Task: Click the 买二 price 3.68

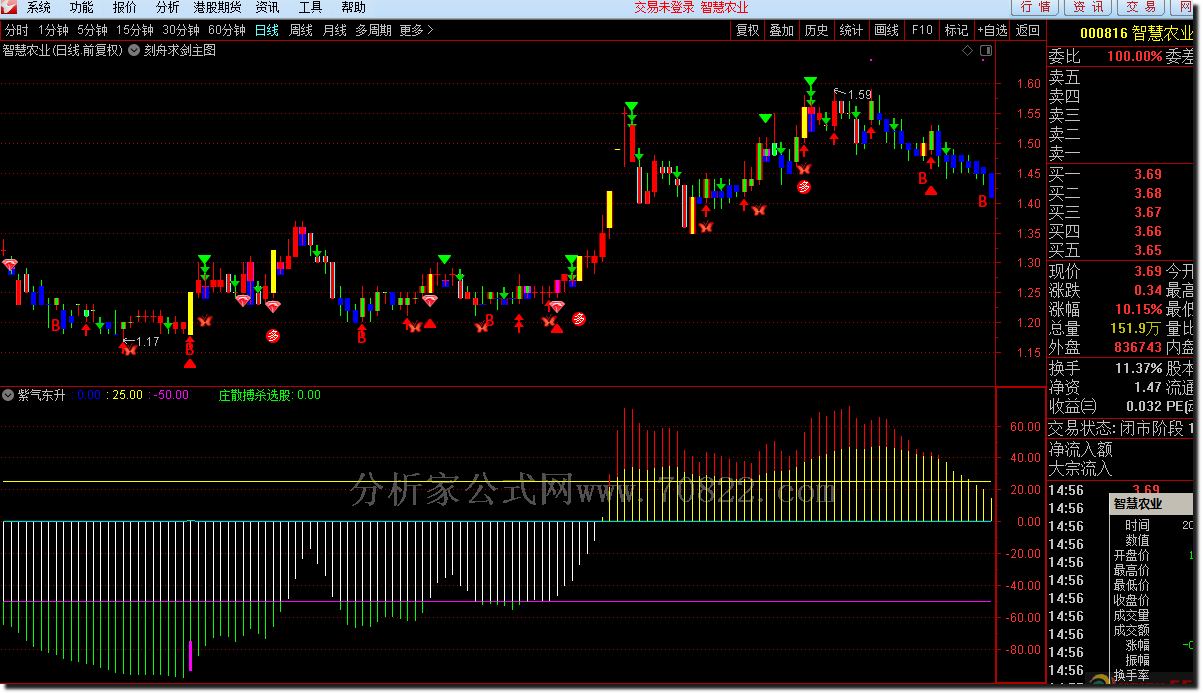Action: (x=1148, y=193)
